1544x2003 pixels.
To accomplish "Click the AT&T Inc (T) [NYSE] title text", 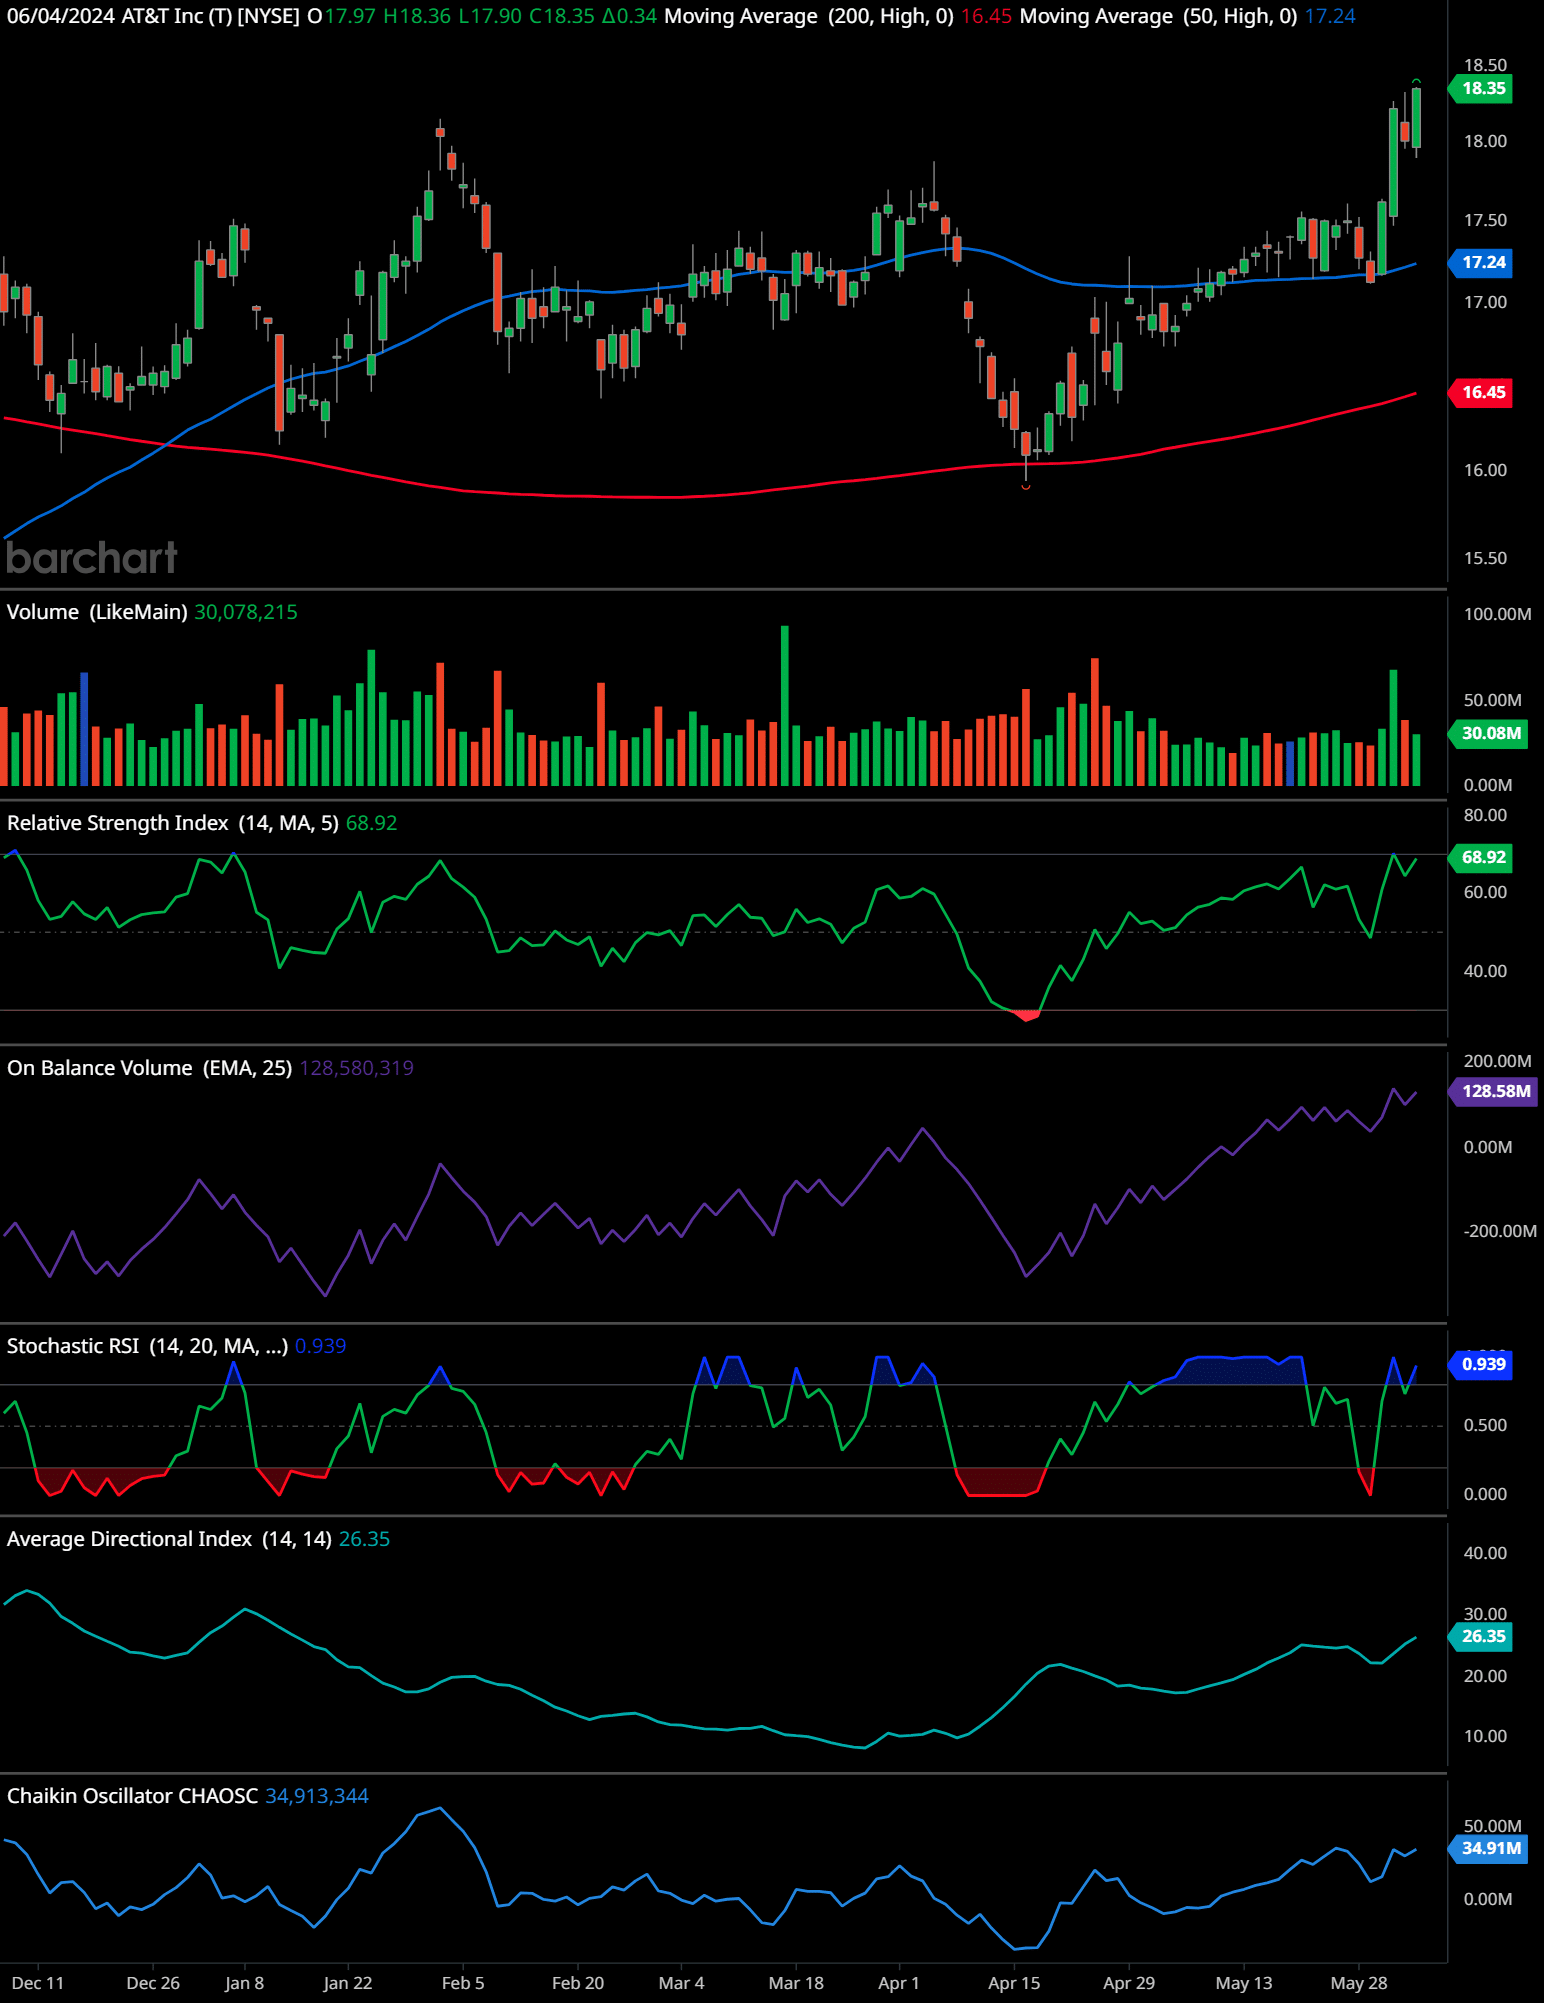I will (x=211, y=16).
